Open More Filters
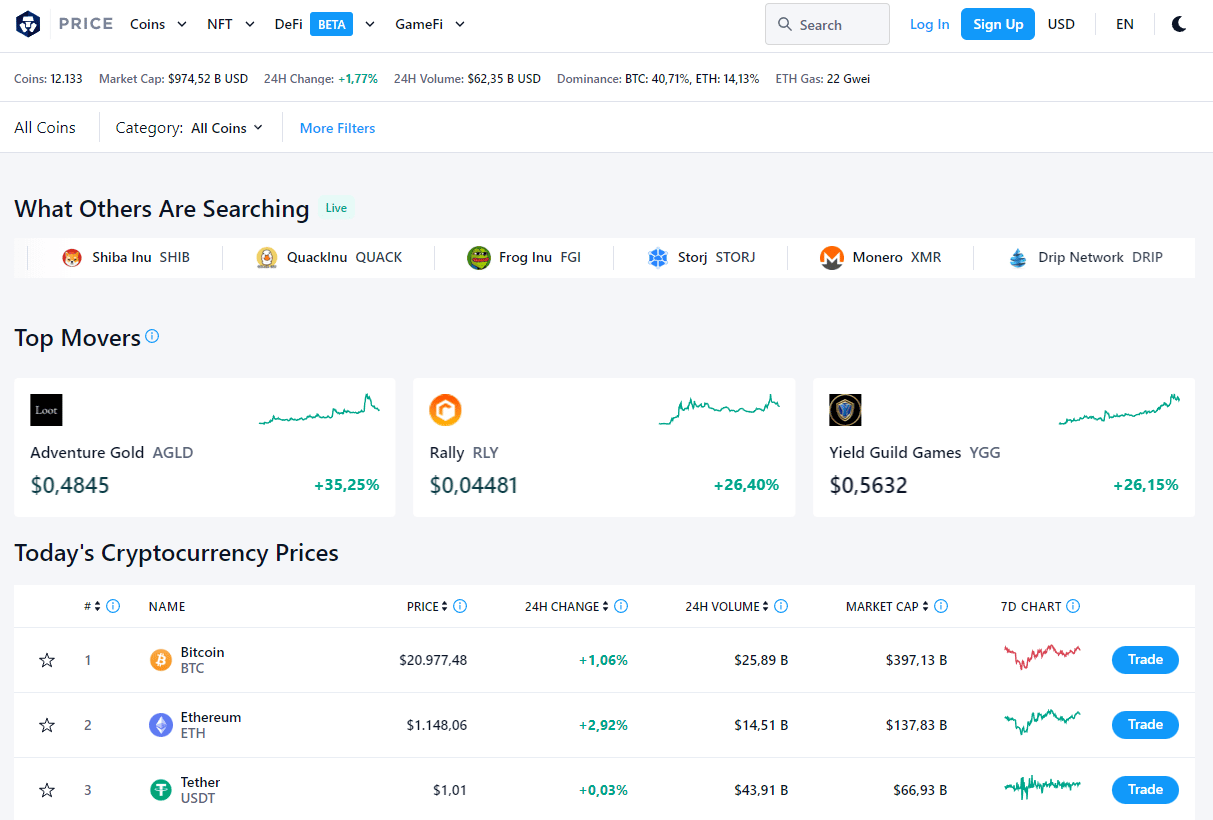Image resolution: width=1213 pixels, height=820 pixels. click(338, 128)
